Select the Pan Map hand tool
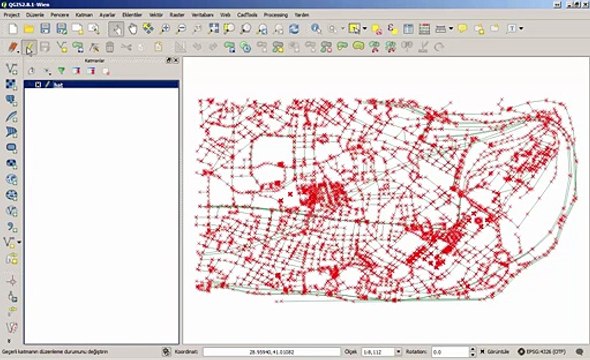The height and width of the screenshot is (360, 590). 132,29
